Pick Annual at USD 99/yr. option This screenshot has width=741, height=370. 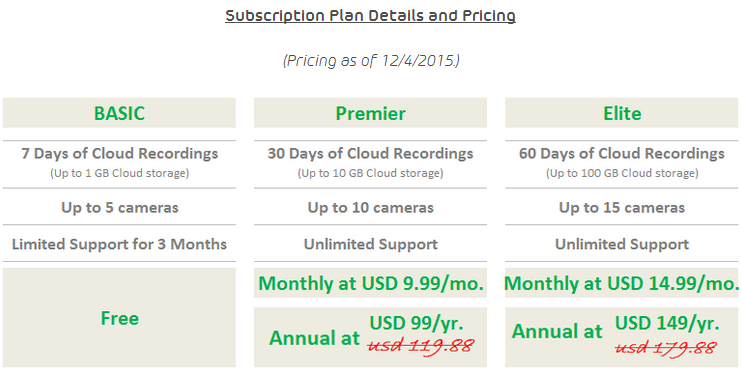370,337
